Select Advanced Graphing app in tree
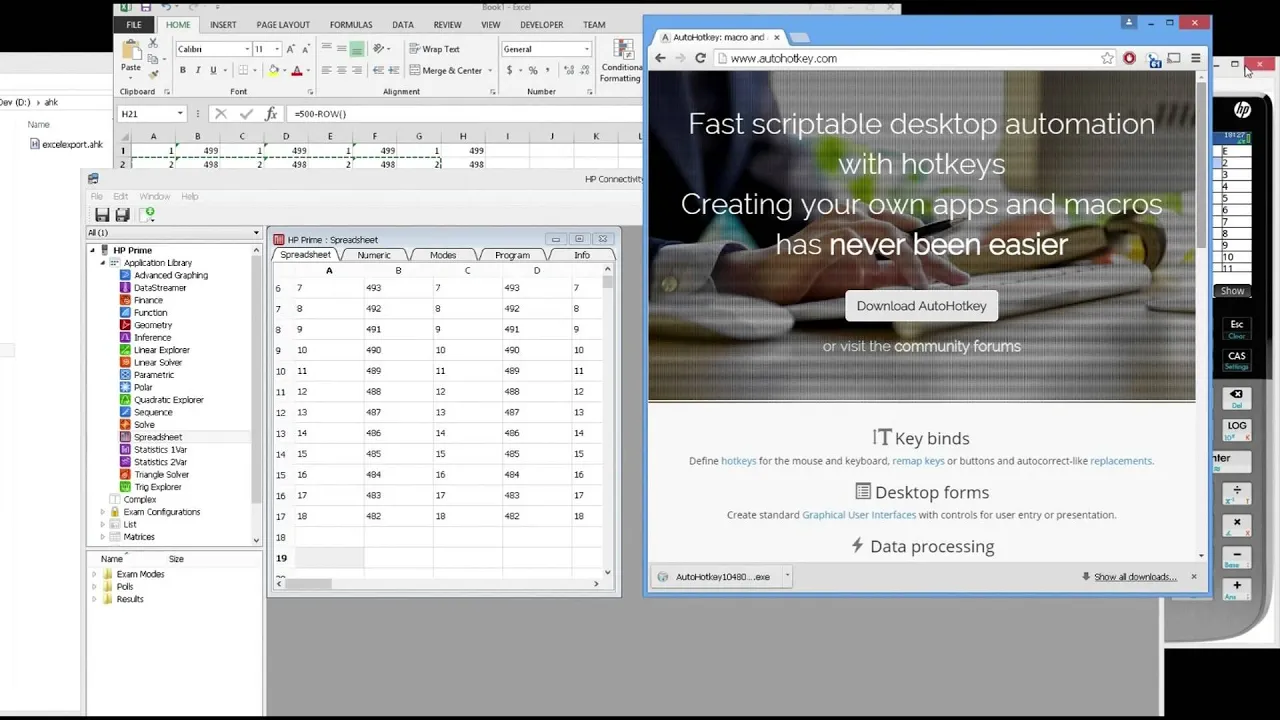The width and height of the screenshot is (1280, 720). tap(171, 275)
